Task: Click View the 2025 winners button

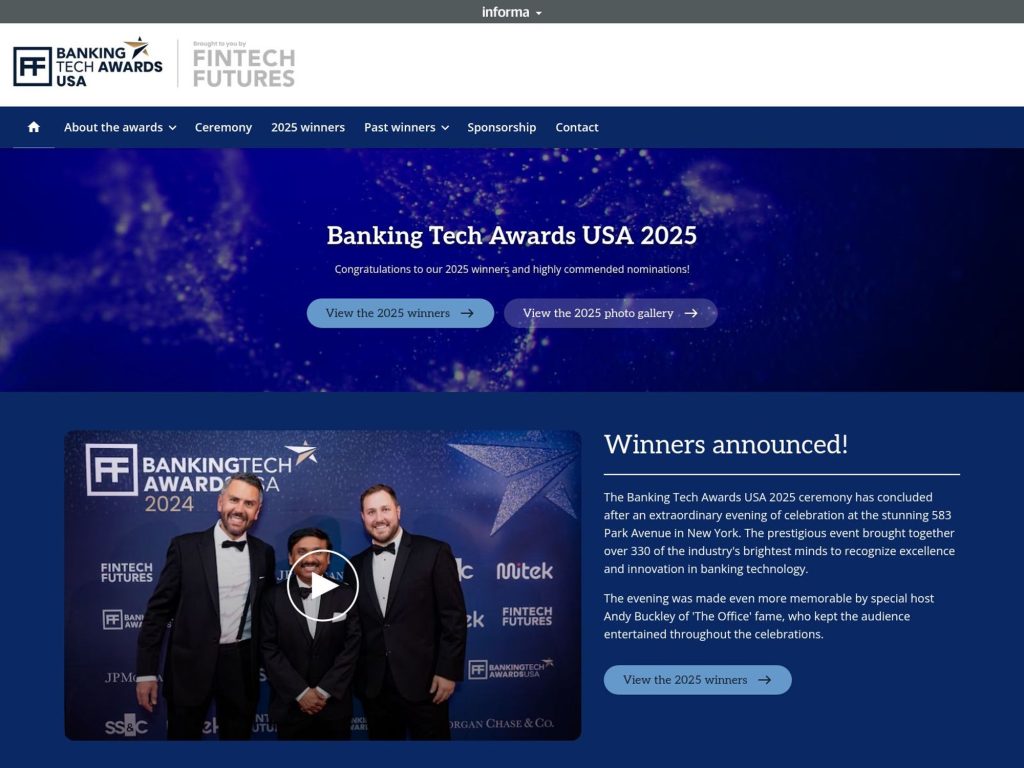Action: point(400,313)
